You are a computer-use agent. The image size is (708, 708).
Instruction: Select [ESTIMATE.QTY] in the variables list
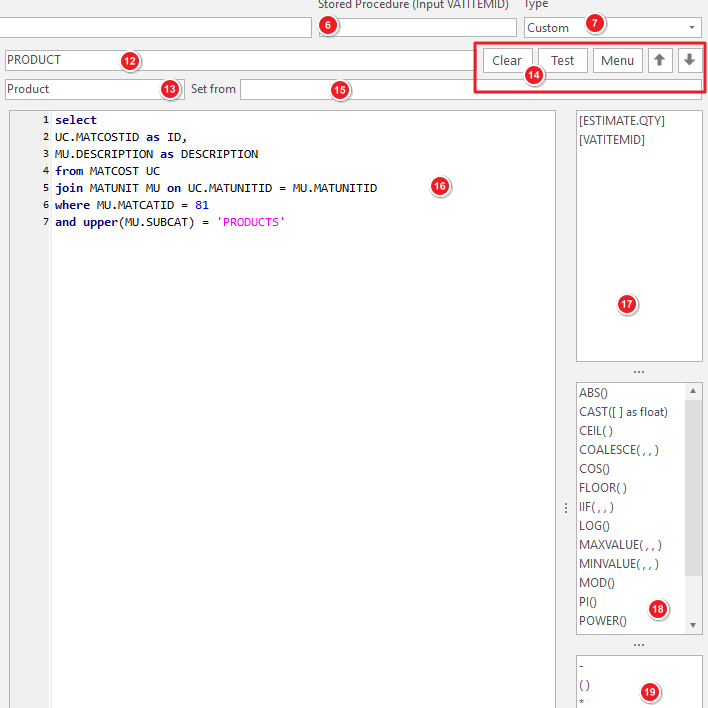click(622, 121)
